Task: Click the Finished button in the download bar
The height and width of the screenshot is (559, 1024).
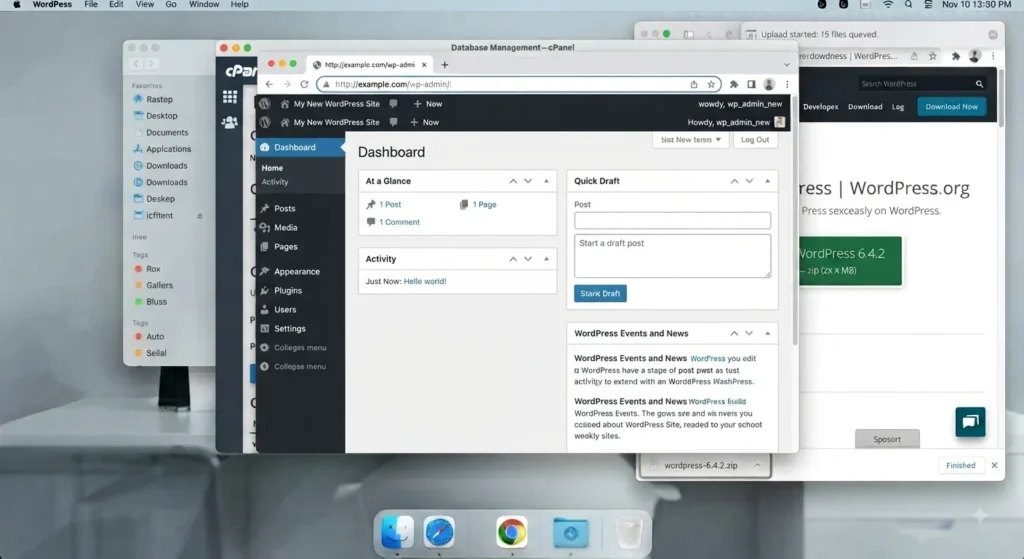Action: point(960,466)
